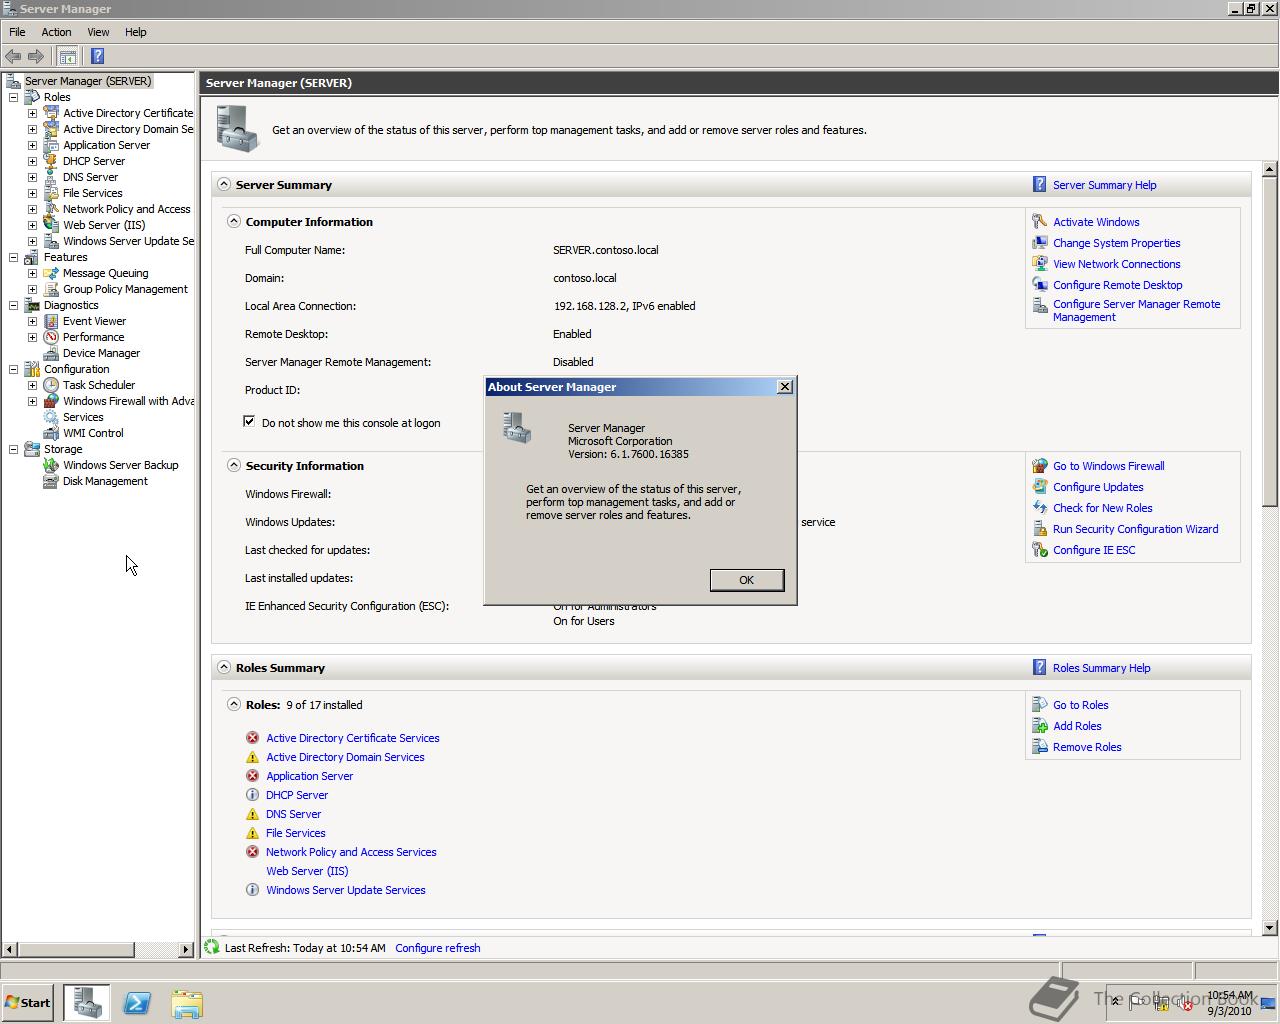1280x1024 pixels.
Task: Select Application Server in the tree
Action: tap(106, 145)
